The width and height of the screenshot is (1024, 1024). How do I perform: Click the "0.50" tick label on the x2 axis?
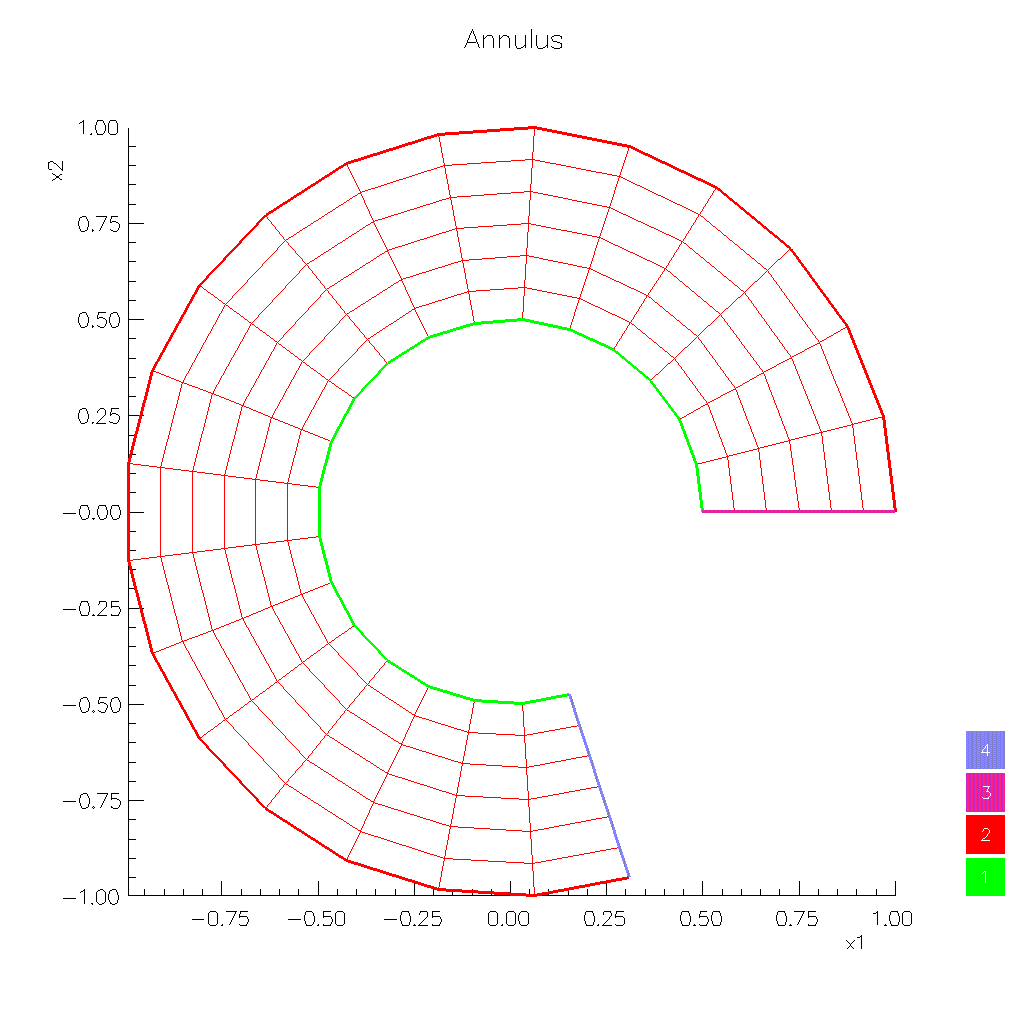coord(99,320)
